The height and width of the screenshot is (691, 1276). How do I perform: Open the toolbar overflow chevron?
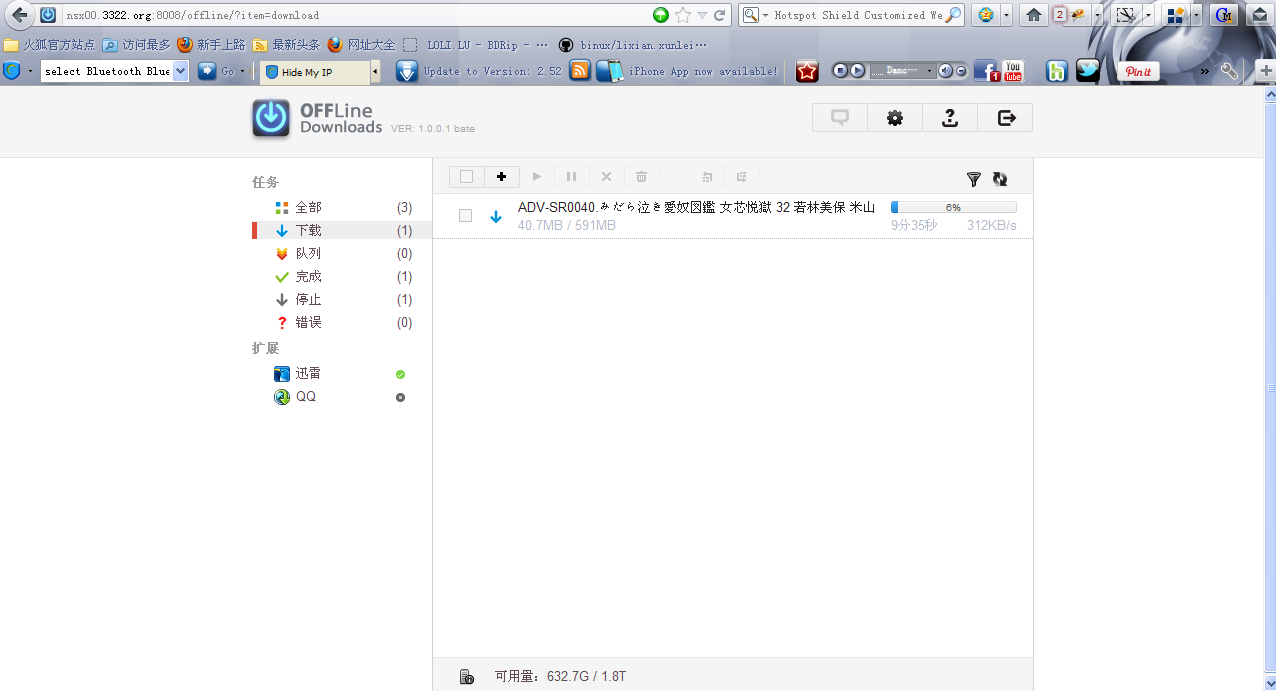pos(1205,71)
